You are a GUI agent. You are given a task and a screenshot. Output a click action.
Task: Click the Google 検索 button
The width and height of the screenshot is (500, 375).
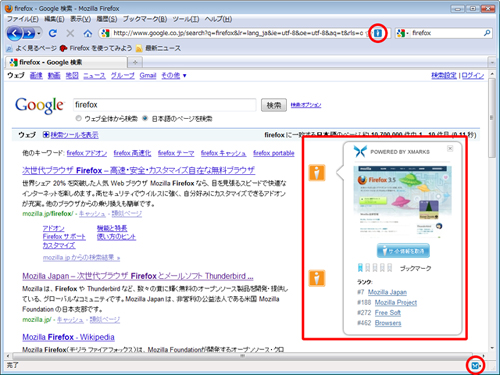click(x=274, y=105)
